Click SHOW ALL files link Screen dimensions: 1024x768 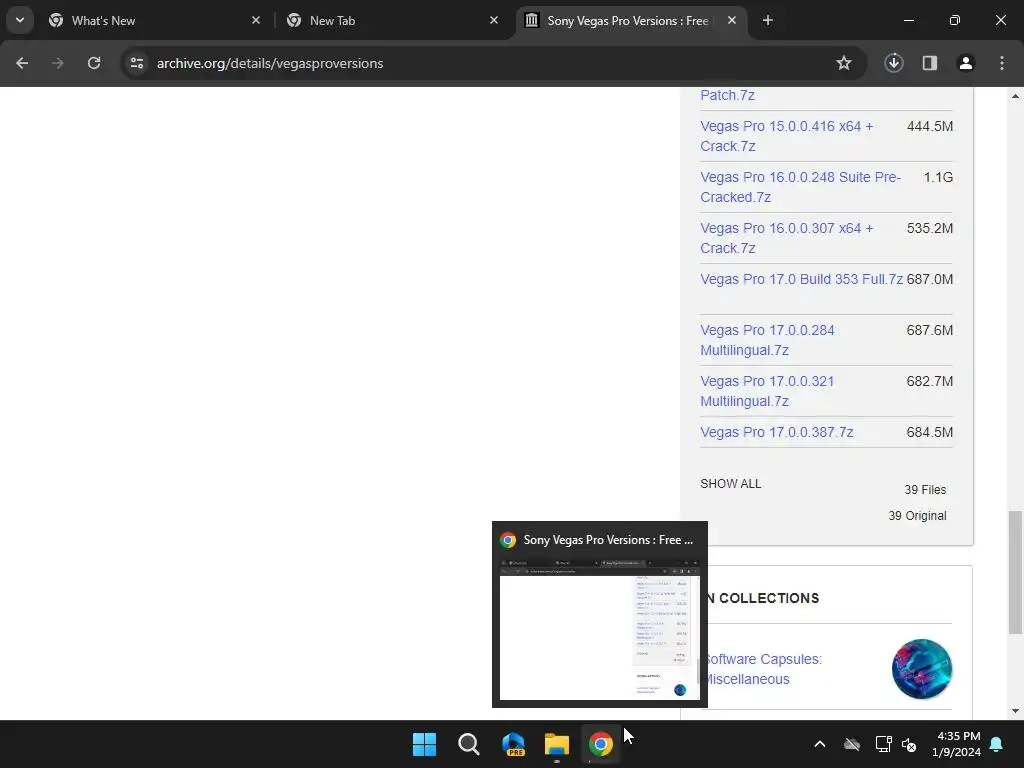pos(730,483)
